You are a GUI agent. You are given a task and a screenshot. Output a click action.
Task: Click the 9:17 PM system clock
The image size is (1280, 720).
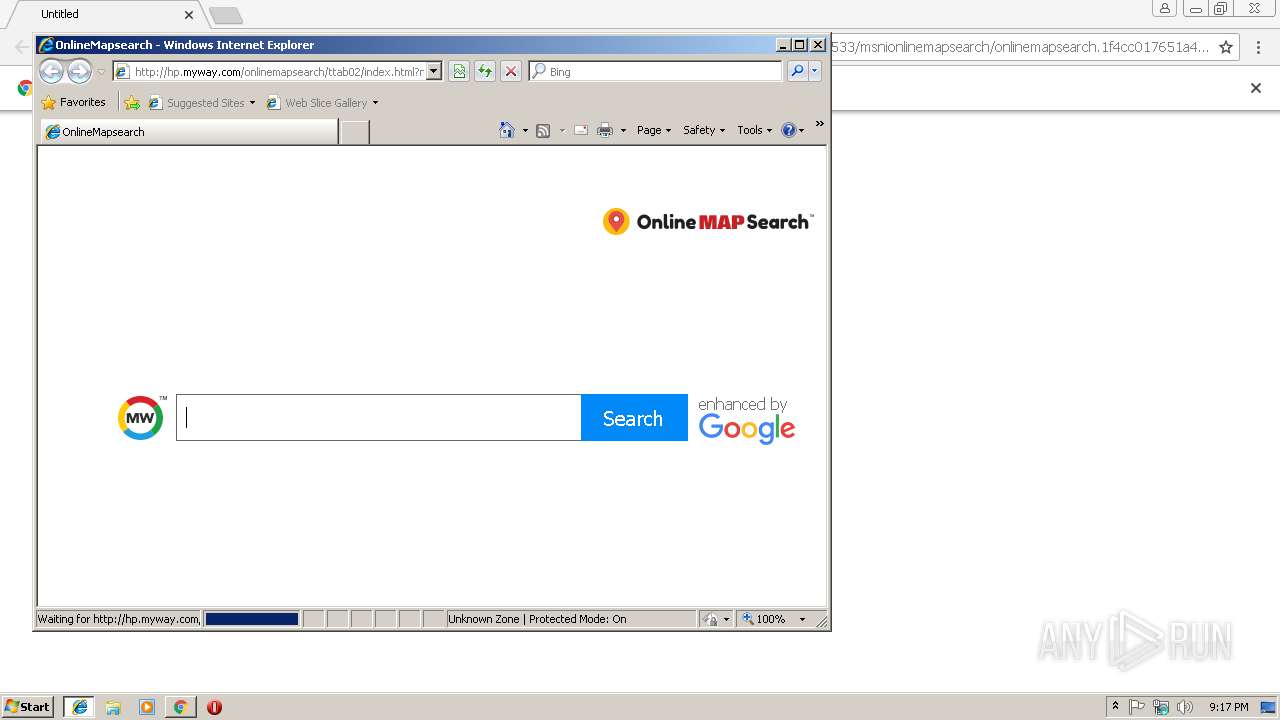tap(1228, 707)
